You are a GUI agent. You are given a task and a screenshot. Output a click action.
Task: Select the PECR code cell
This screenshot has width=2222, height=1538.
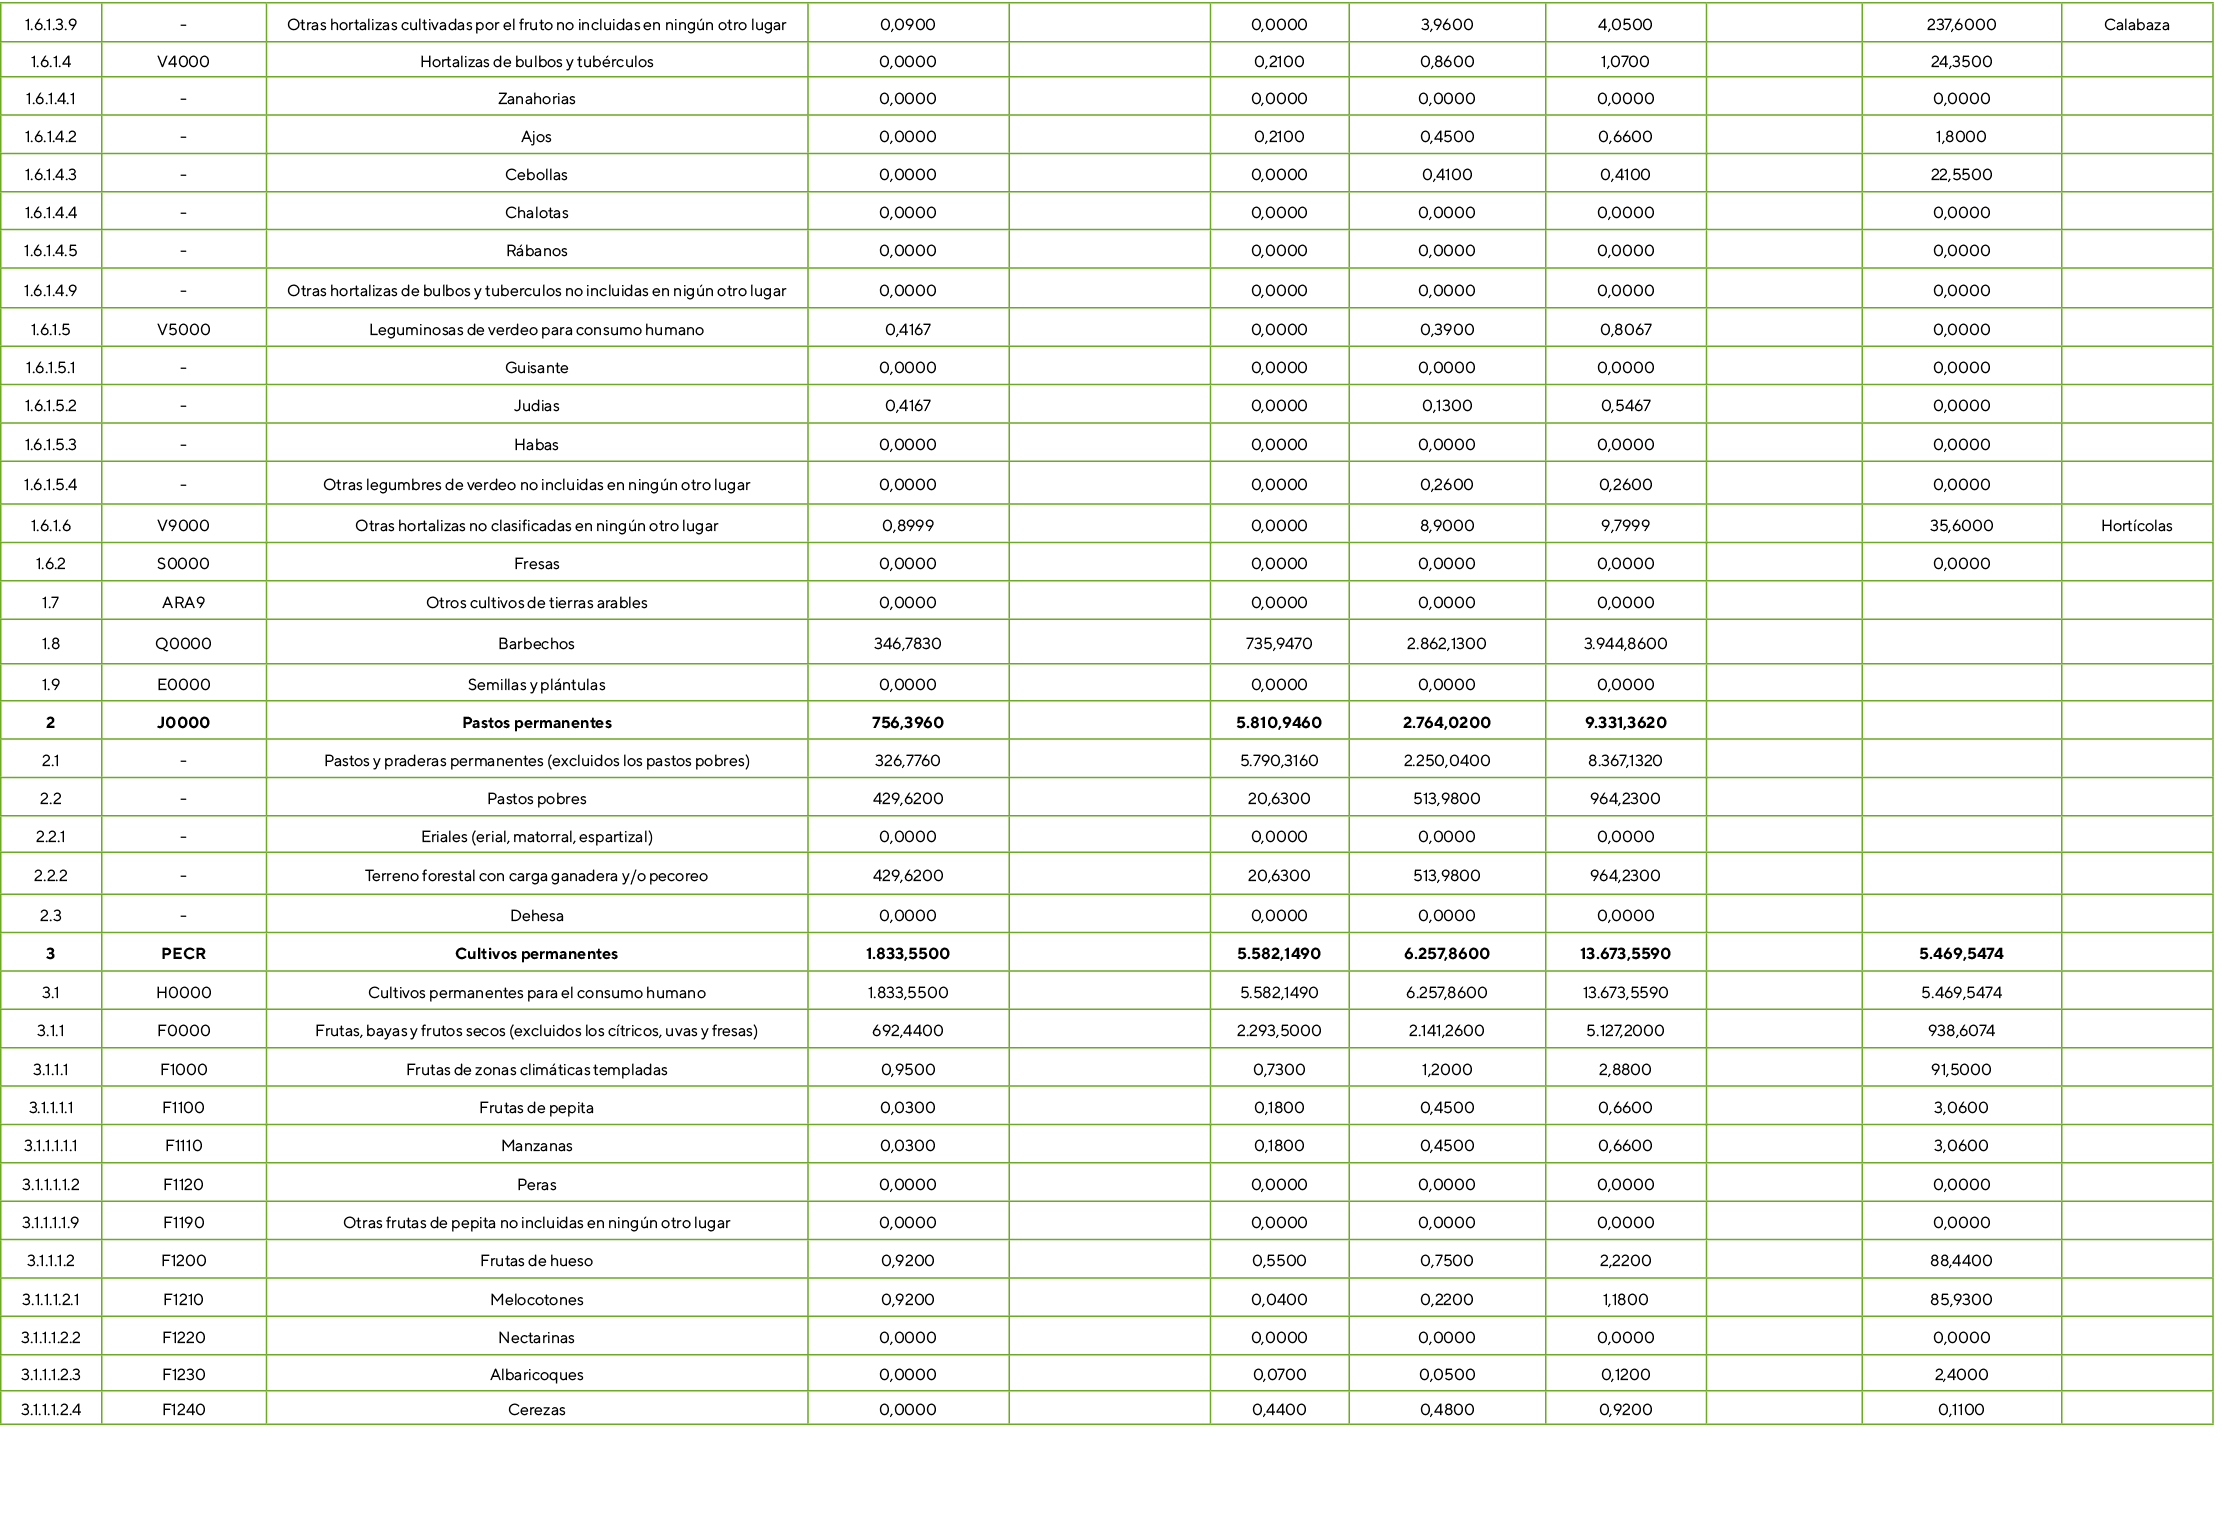[x=183, y=954]
